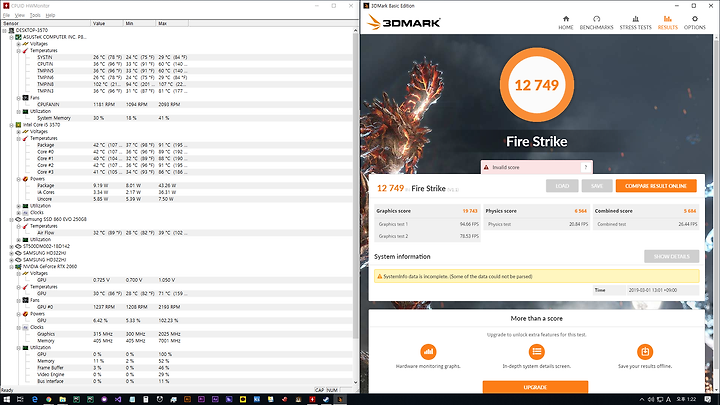This screenshot has height=405, width=720.
Task: Open the Windows Start menu
Action: (6, 399)
